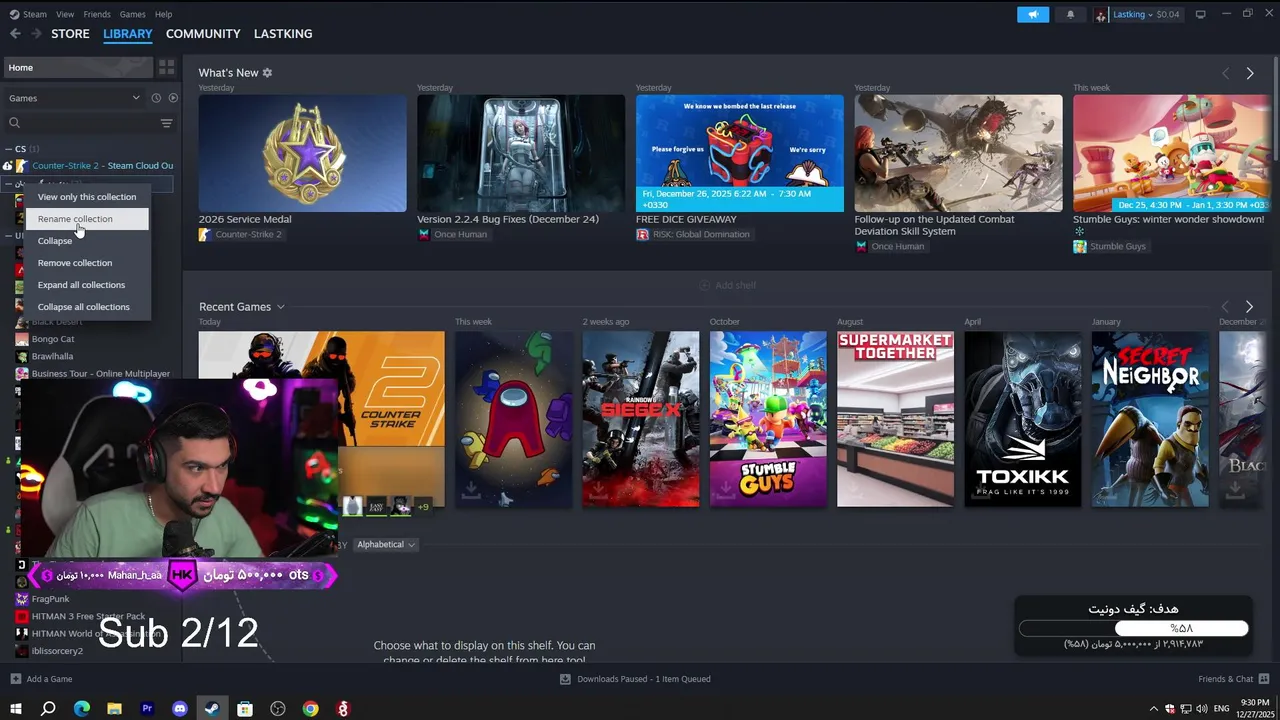
Task: Go forward with the right arrow beside STORE
Action: tap(37, 33)
